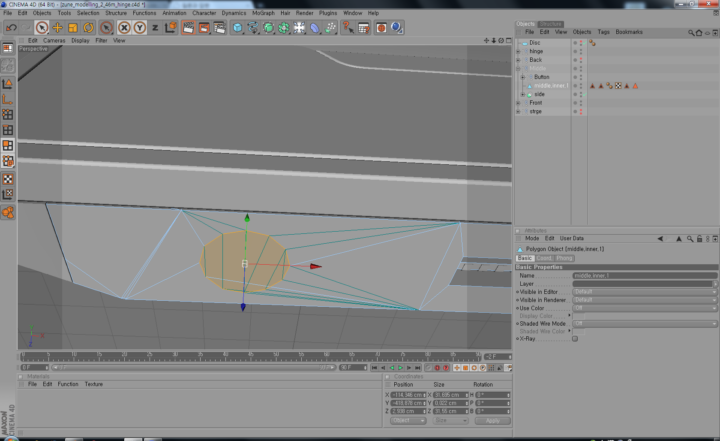Click the Undo arrow icon
This screenshot has width=720, height=441.
(x=11, y=28)
